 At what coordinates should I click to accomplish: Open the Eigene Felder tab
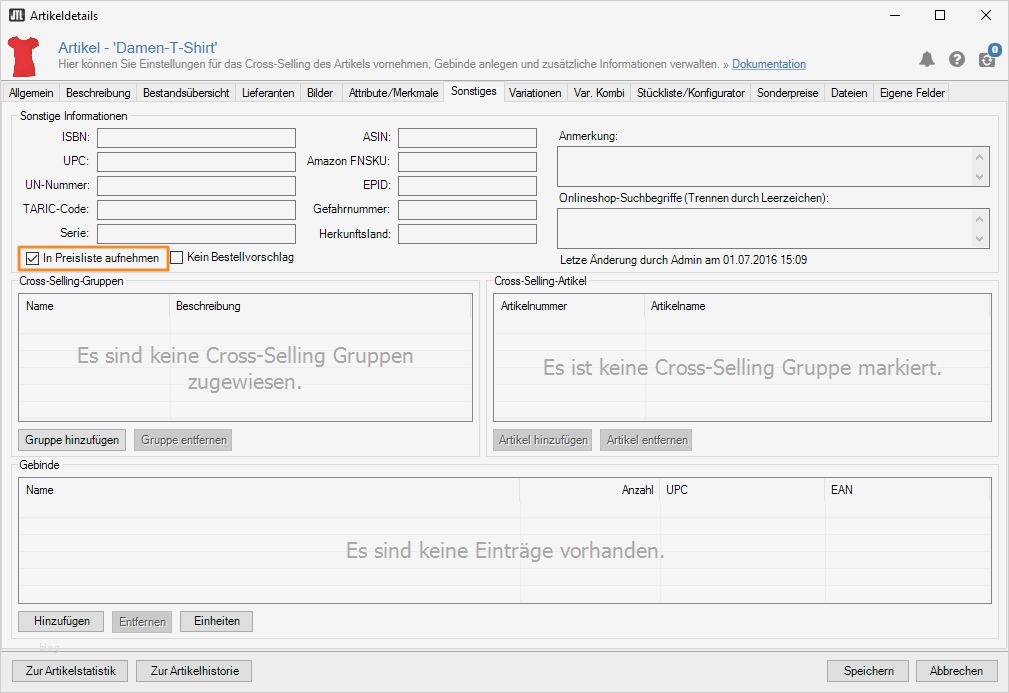pyautogui.click(x=912, y=93)
